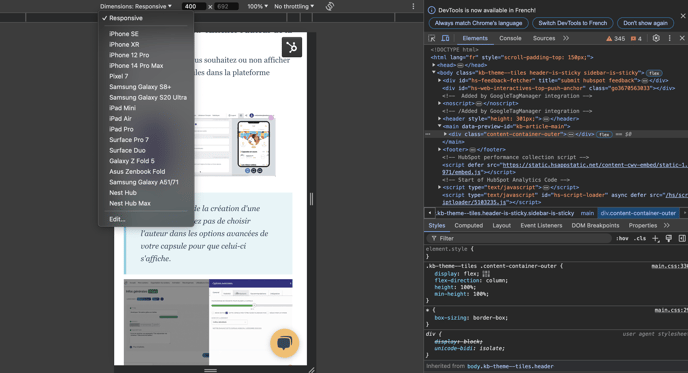Click the breadcrumb scroll left arrow

point(430,213)
